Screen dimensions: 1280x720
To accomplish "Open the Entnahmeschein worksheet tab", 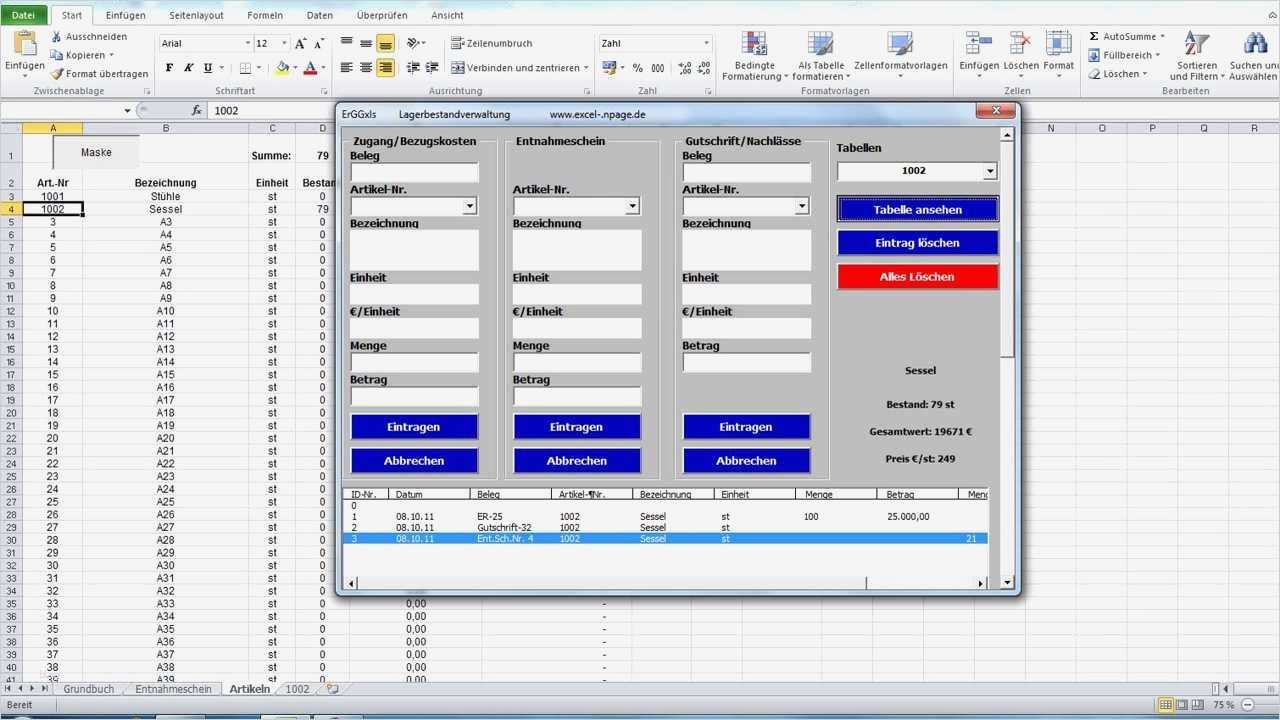I will (174, 689).
